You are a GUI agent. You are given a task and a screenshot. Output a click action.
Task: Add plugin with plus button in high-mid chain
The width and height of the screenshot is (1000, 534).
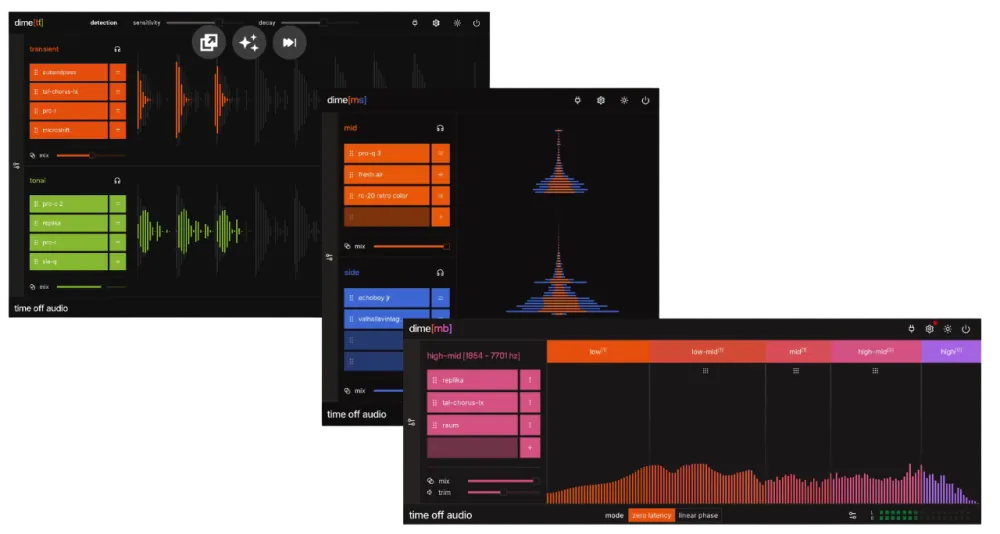(530, 448)
